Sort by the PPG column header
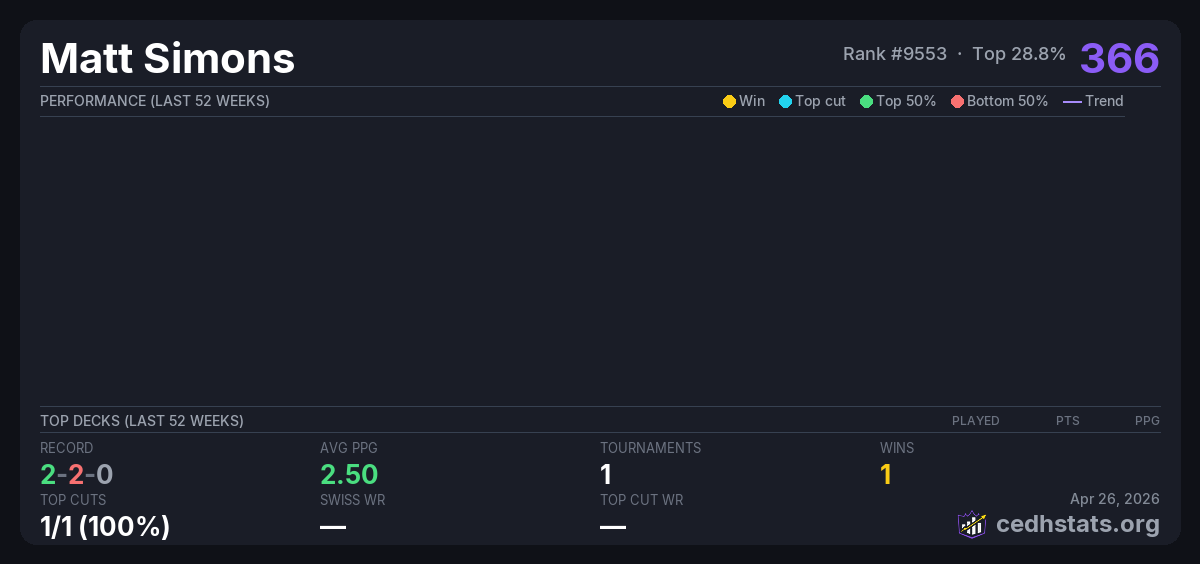The width and height of the screenshot is (1200, 564). click(x=1147, y=421)
